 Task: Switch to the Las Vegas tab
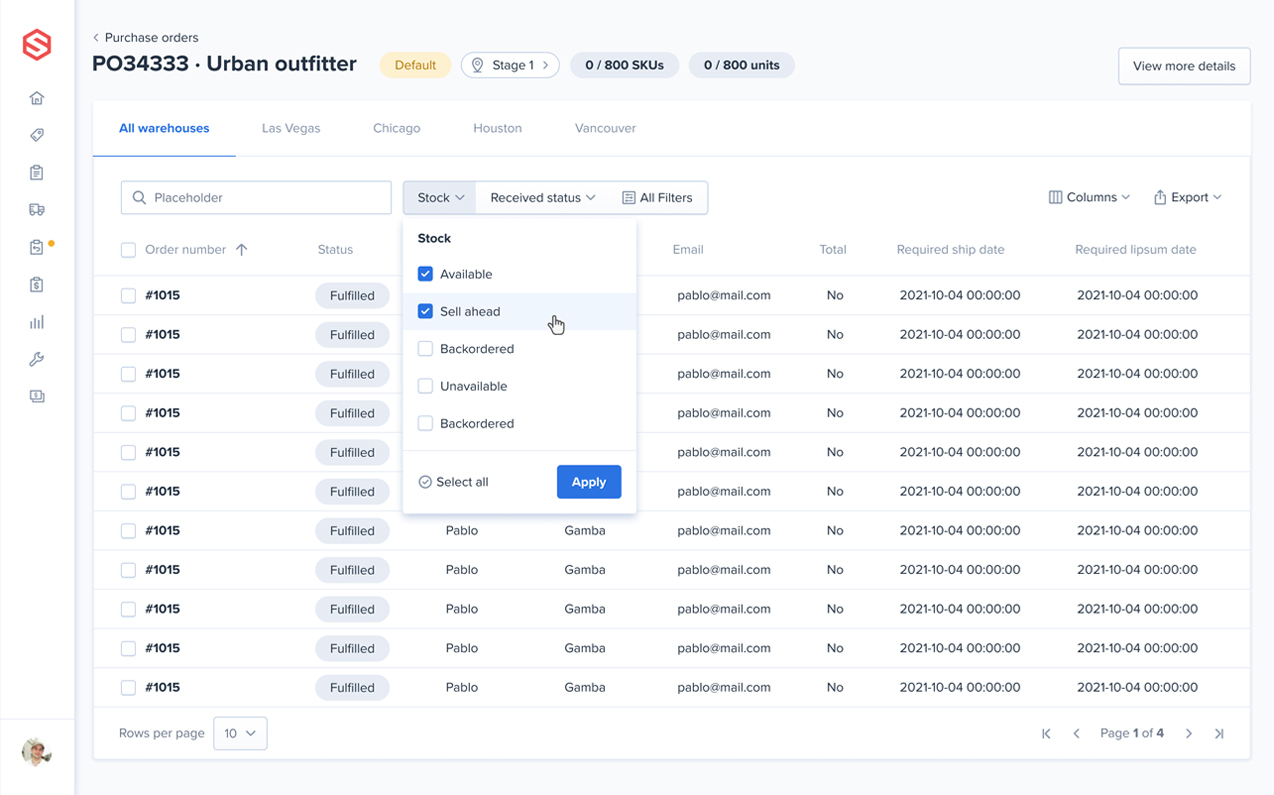click(291, 128)
